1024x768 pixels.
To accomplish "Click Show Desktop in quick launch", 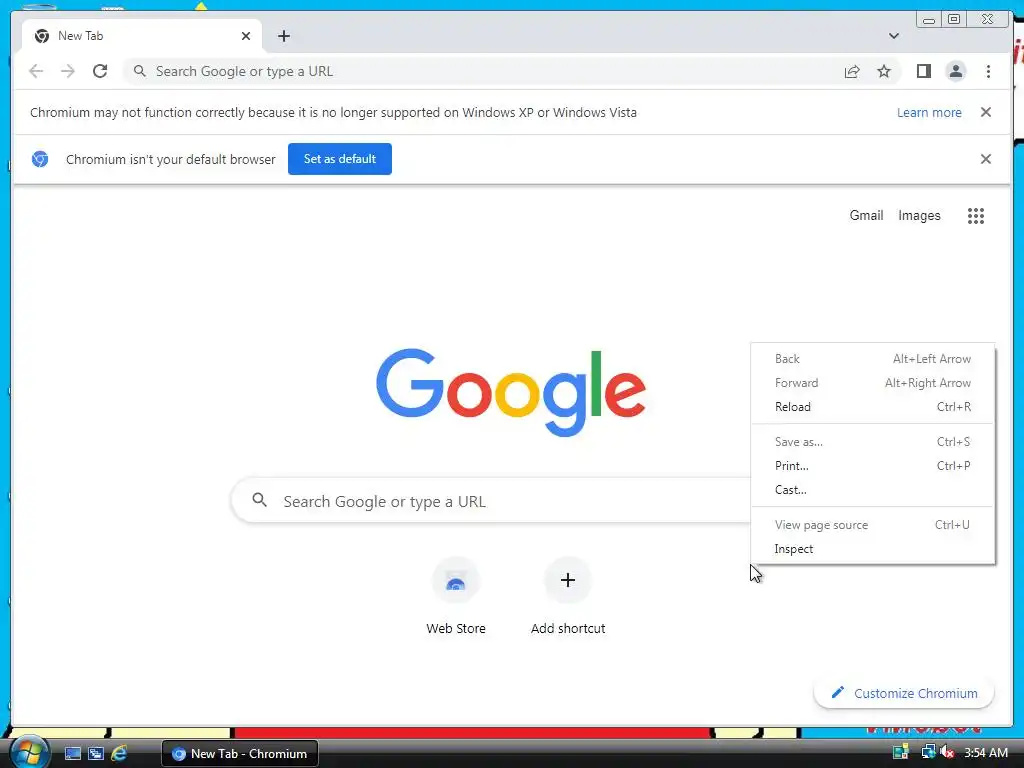I will (72, 754).
